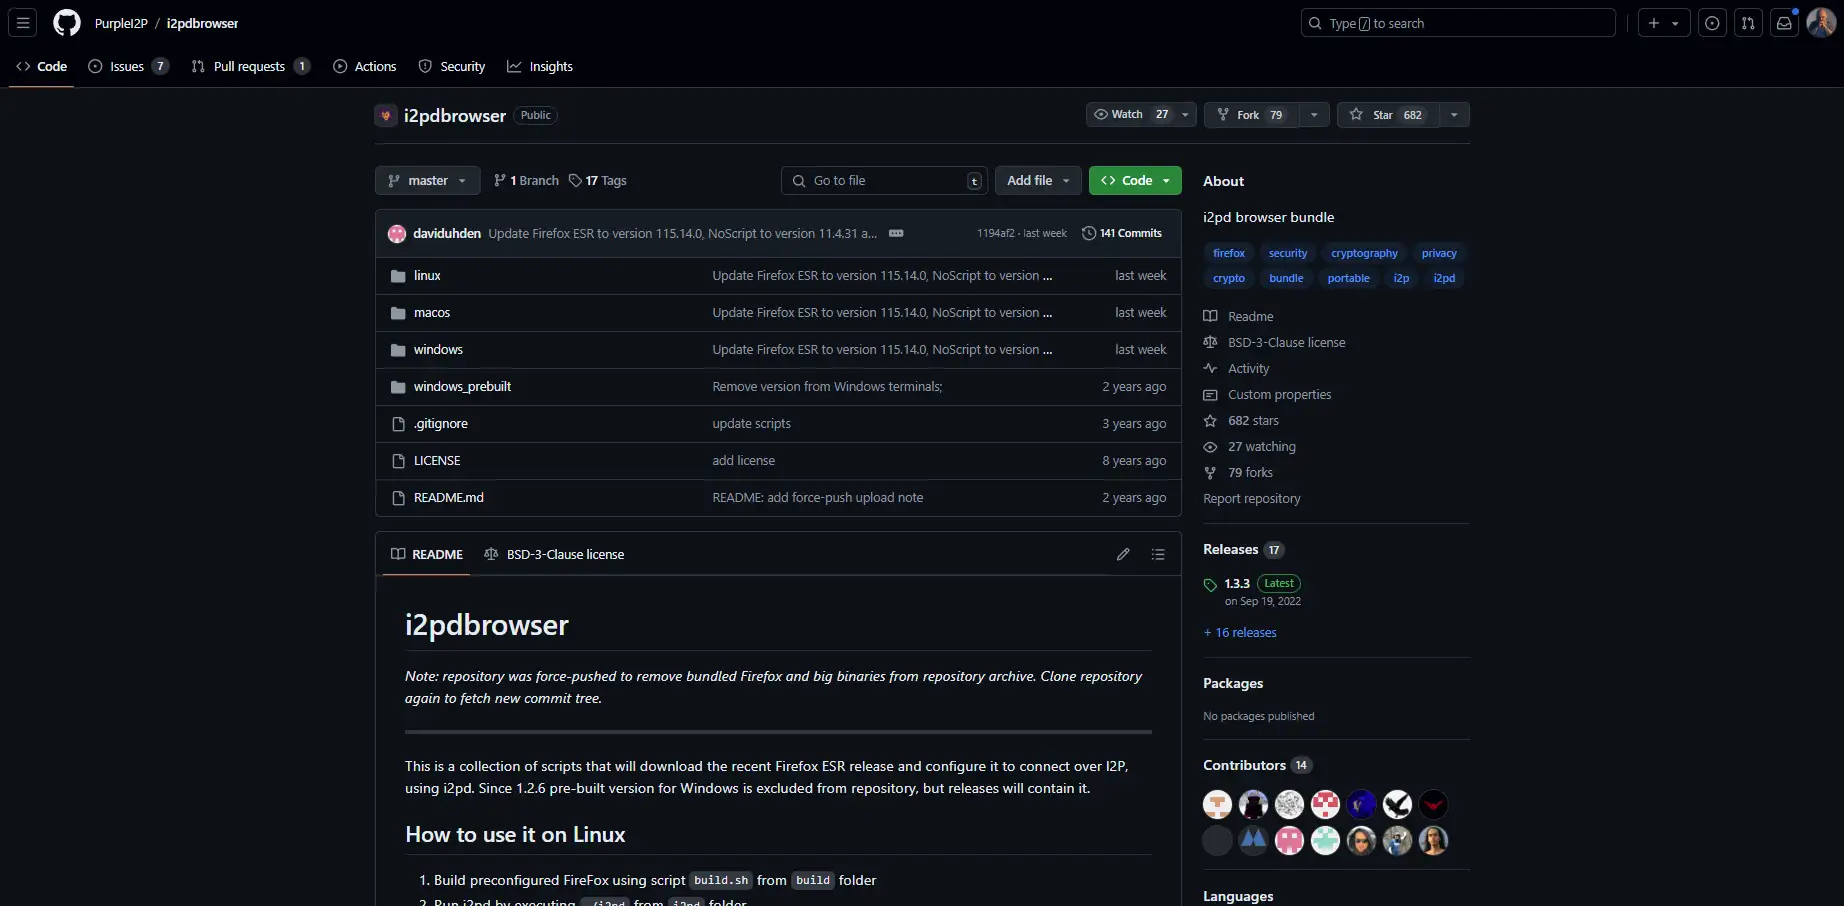Expand the Star lists dropdown arrow

1454,115
